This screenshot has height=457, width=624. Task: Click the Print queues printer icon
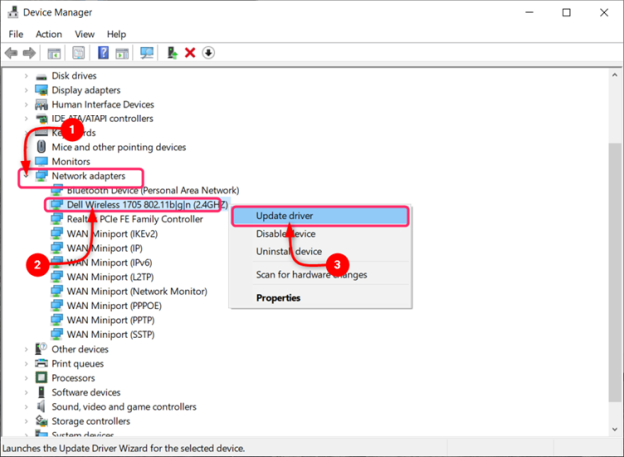[x=41, y=363]
